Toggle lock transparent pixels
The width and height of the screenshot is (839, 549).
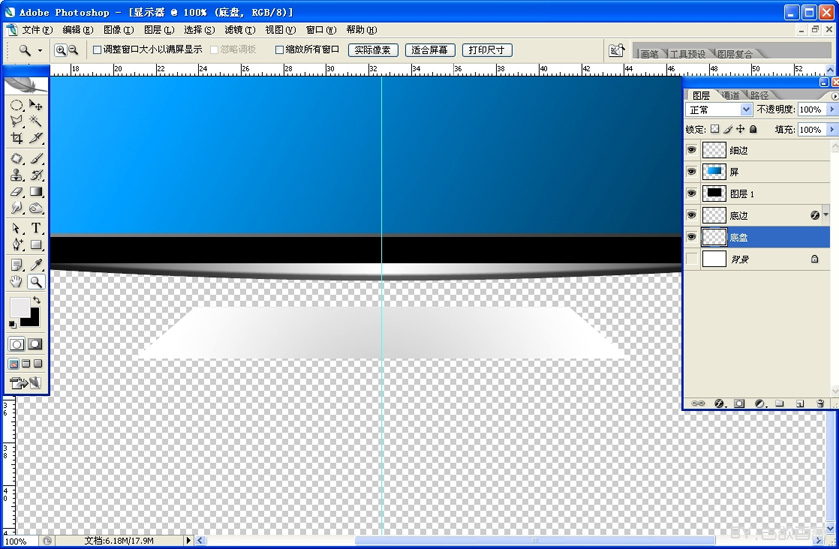715,129
